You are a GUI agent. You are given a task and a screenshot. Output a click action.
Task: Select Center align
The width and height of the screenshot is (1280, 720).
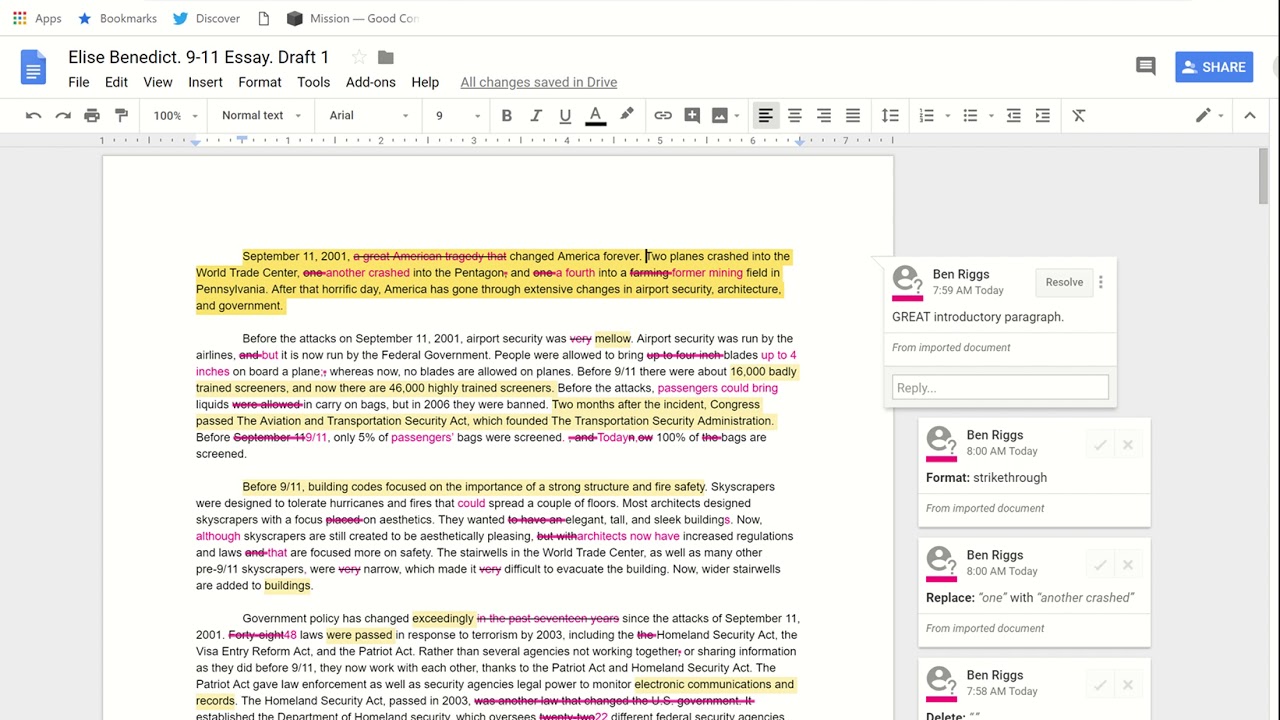pyautogui.click(x=794, y=116)
